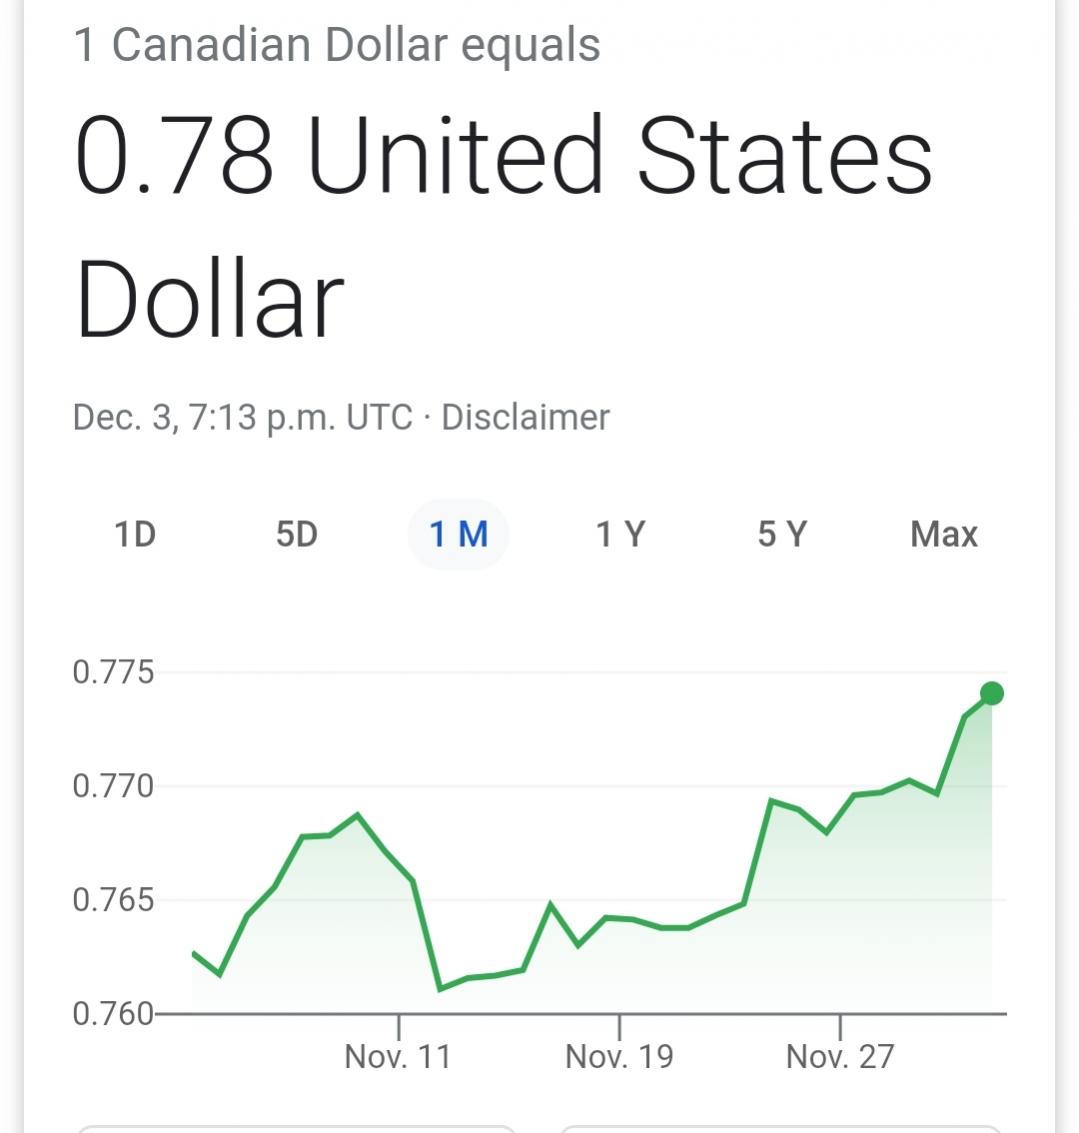Click the "1 Canadian Dollar equals" text
The height and width of the screenshot is (1133, 1079).
337,45
